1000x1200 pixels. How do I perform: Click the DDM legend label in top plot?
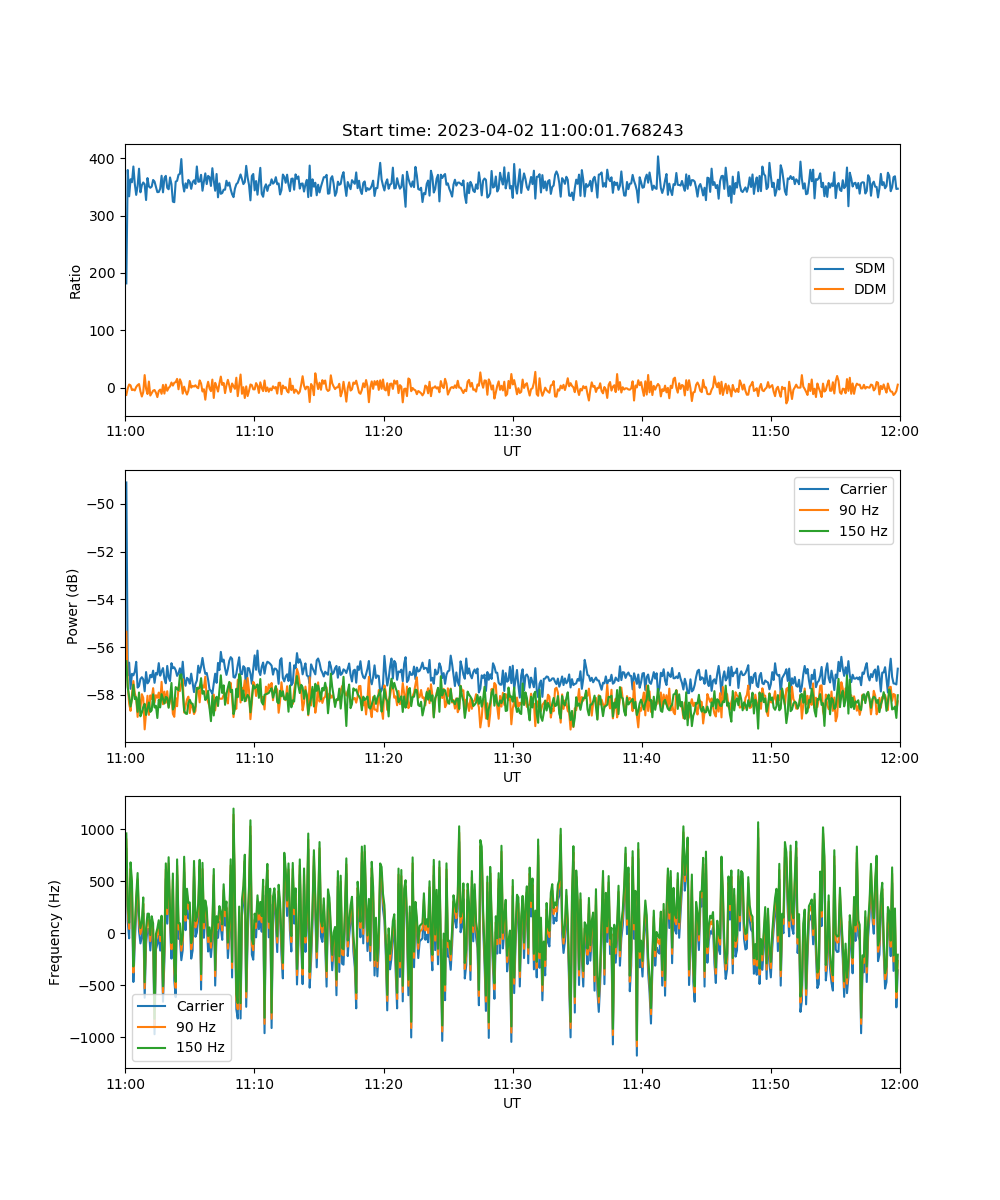pos(867,290)
